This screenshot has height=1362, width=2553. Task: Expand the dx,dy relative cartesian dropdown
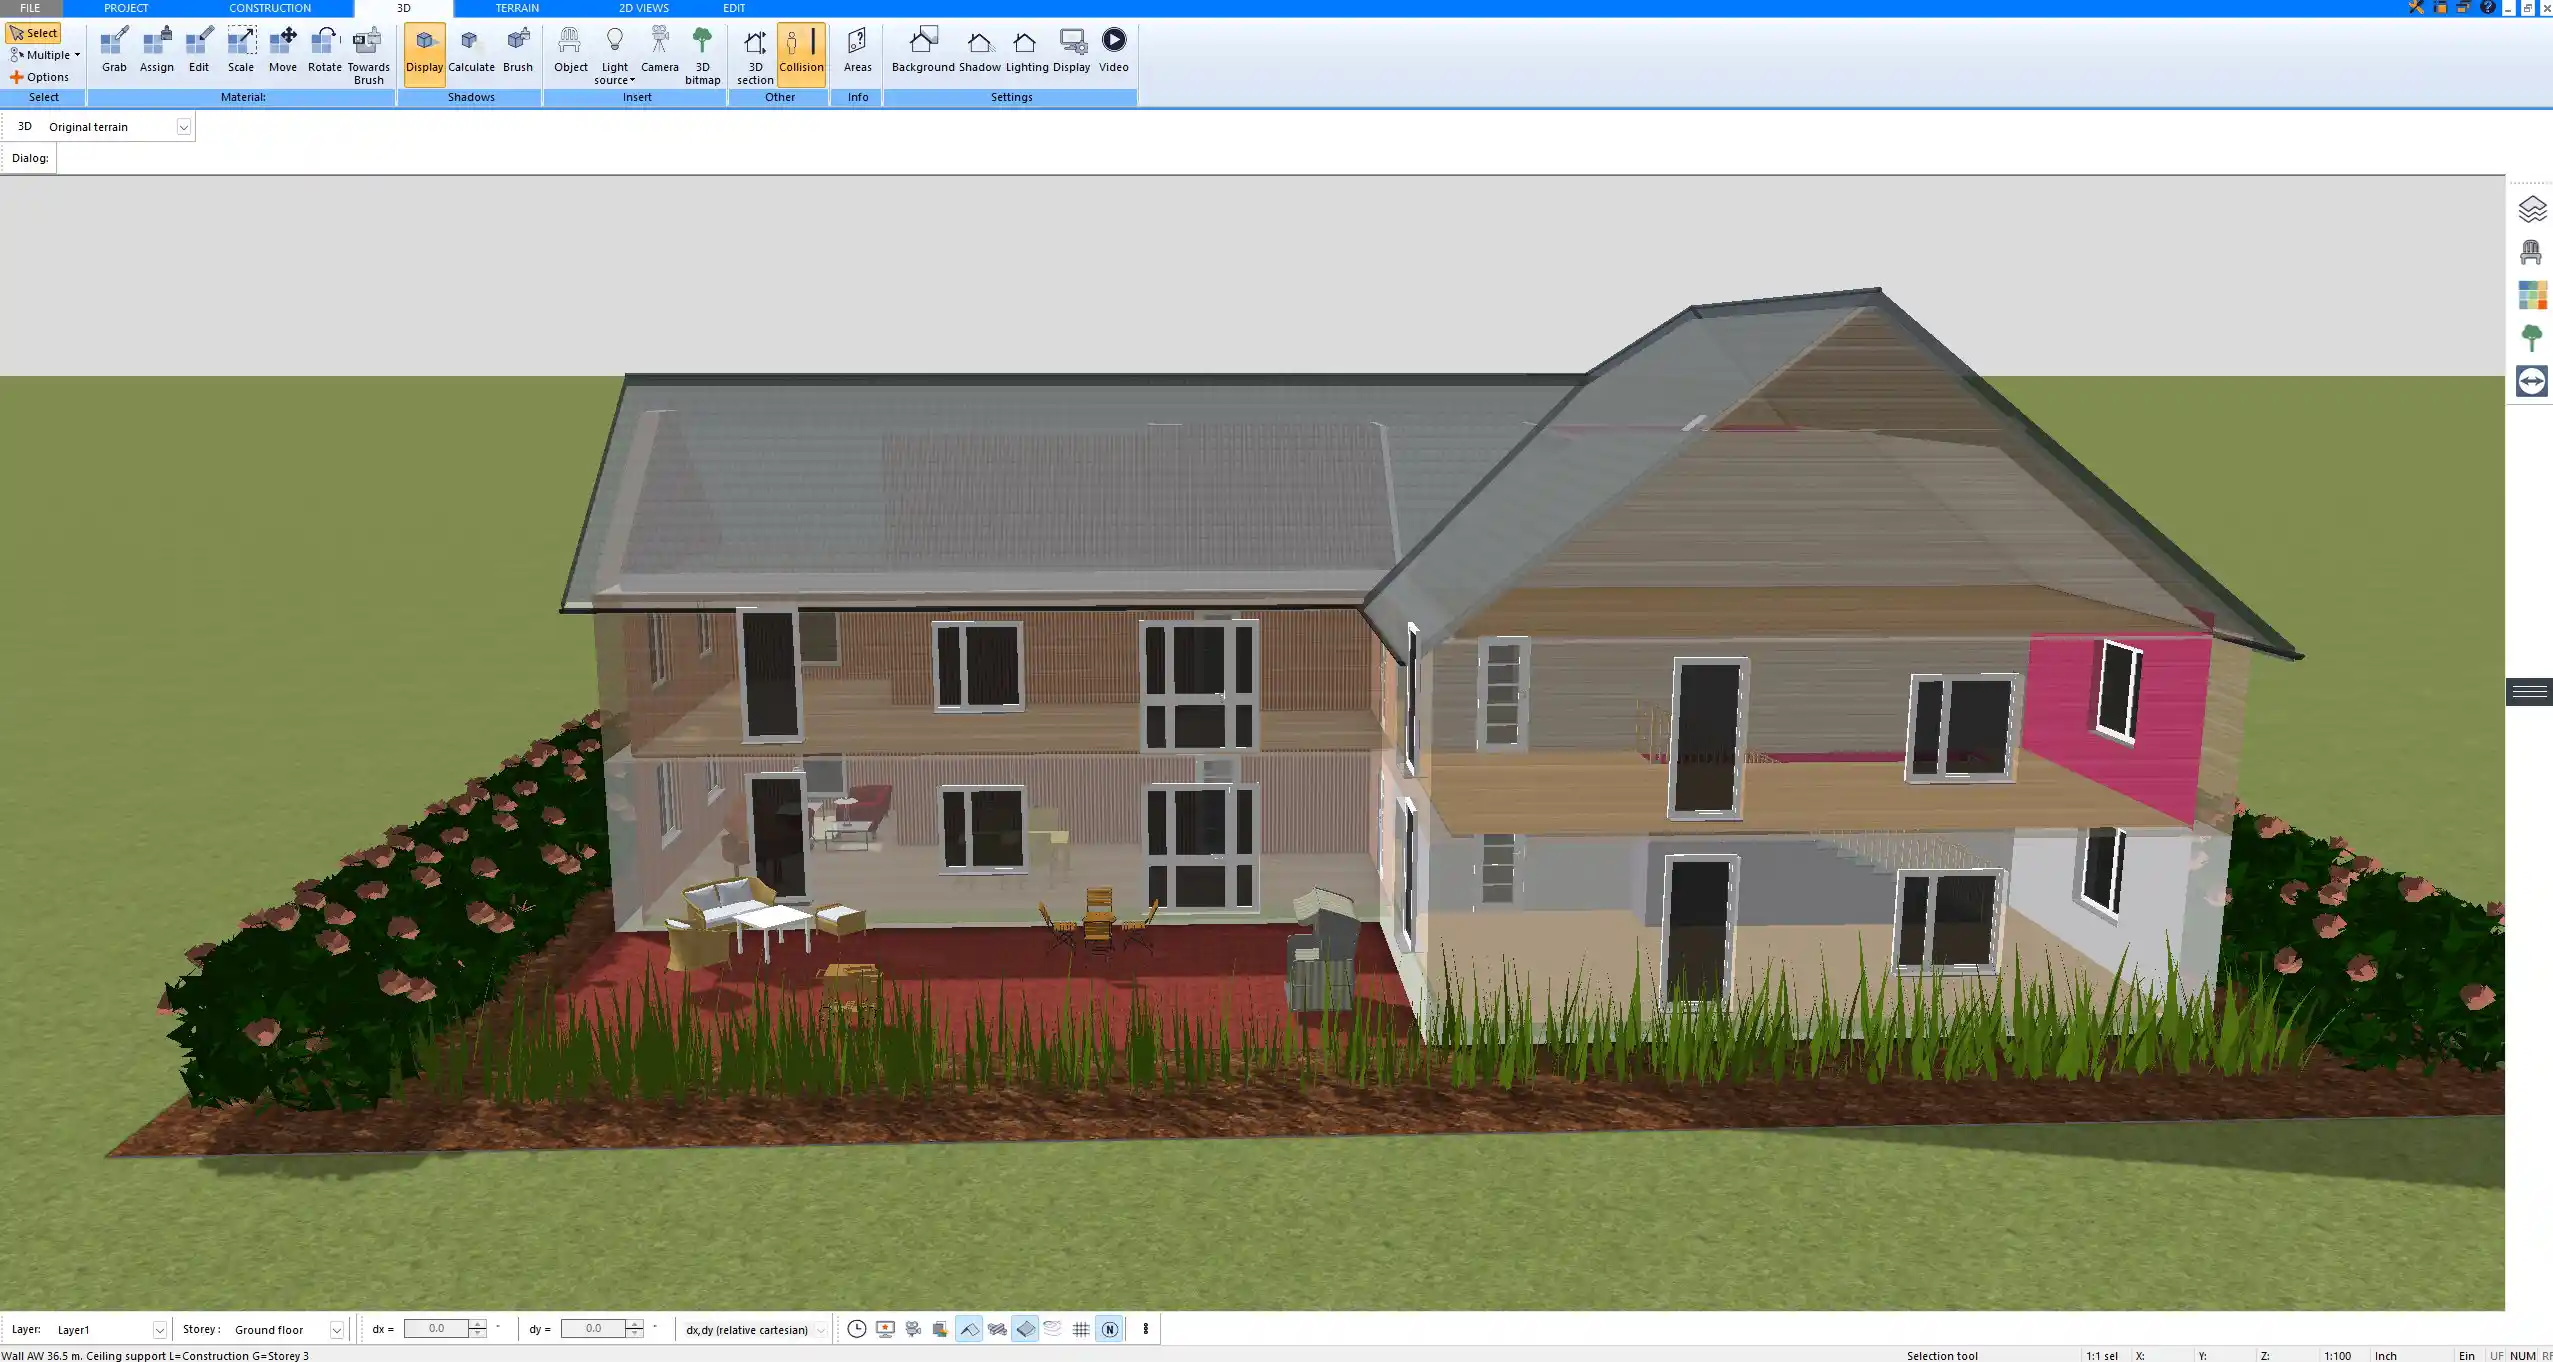[817, 1329]
